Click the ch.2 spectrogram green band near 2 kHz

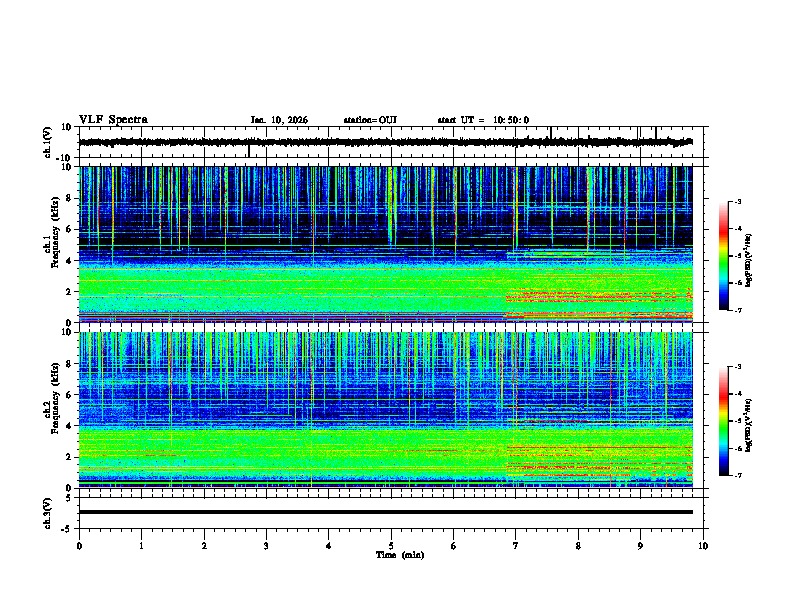(385, 454)
